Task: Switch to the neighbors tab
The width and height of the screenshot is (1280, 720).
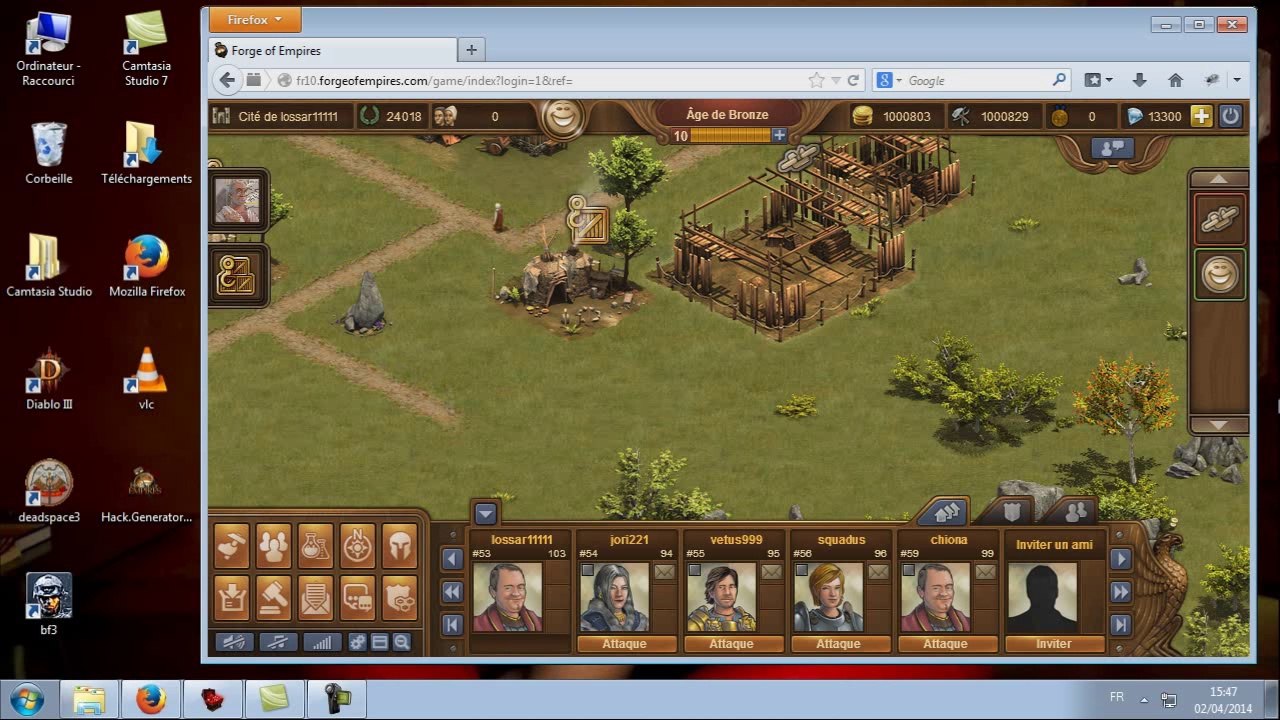Action: (946, 512)
